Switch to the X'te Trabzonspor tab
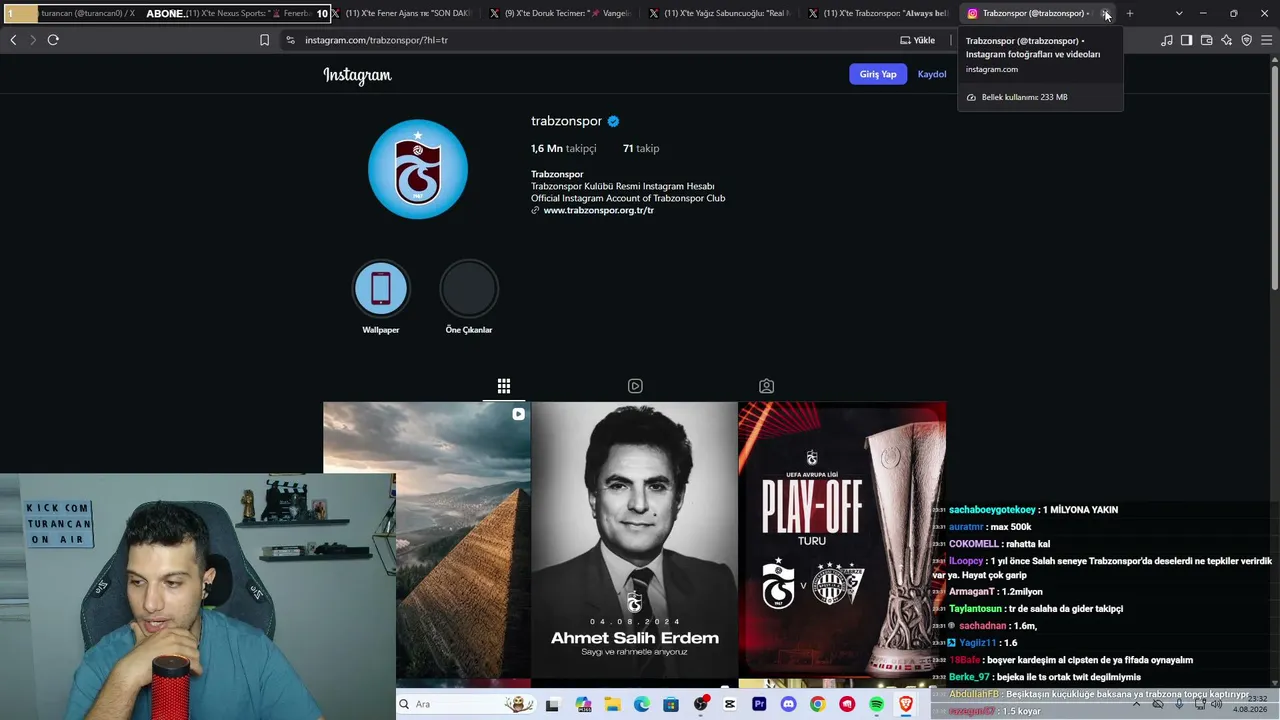 (x=880, y=13)
